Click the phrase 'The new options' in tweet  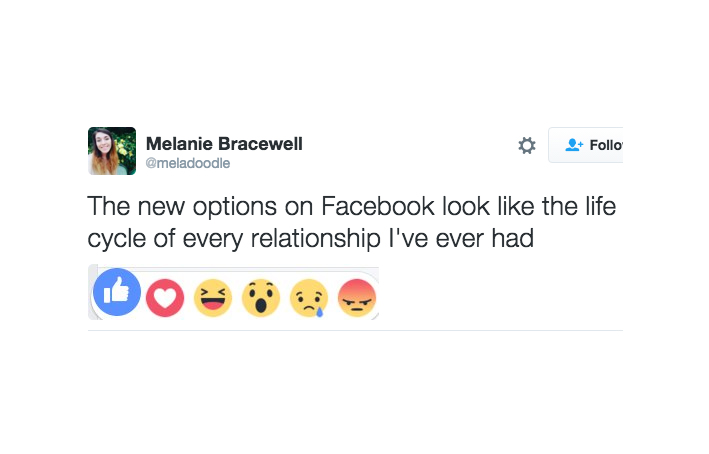182,208
